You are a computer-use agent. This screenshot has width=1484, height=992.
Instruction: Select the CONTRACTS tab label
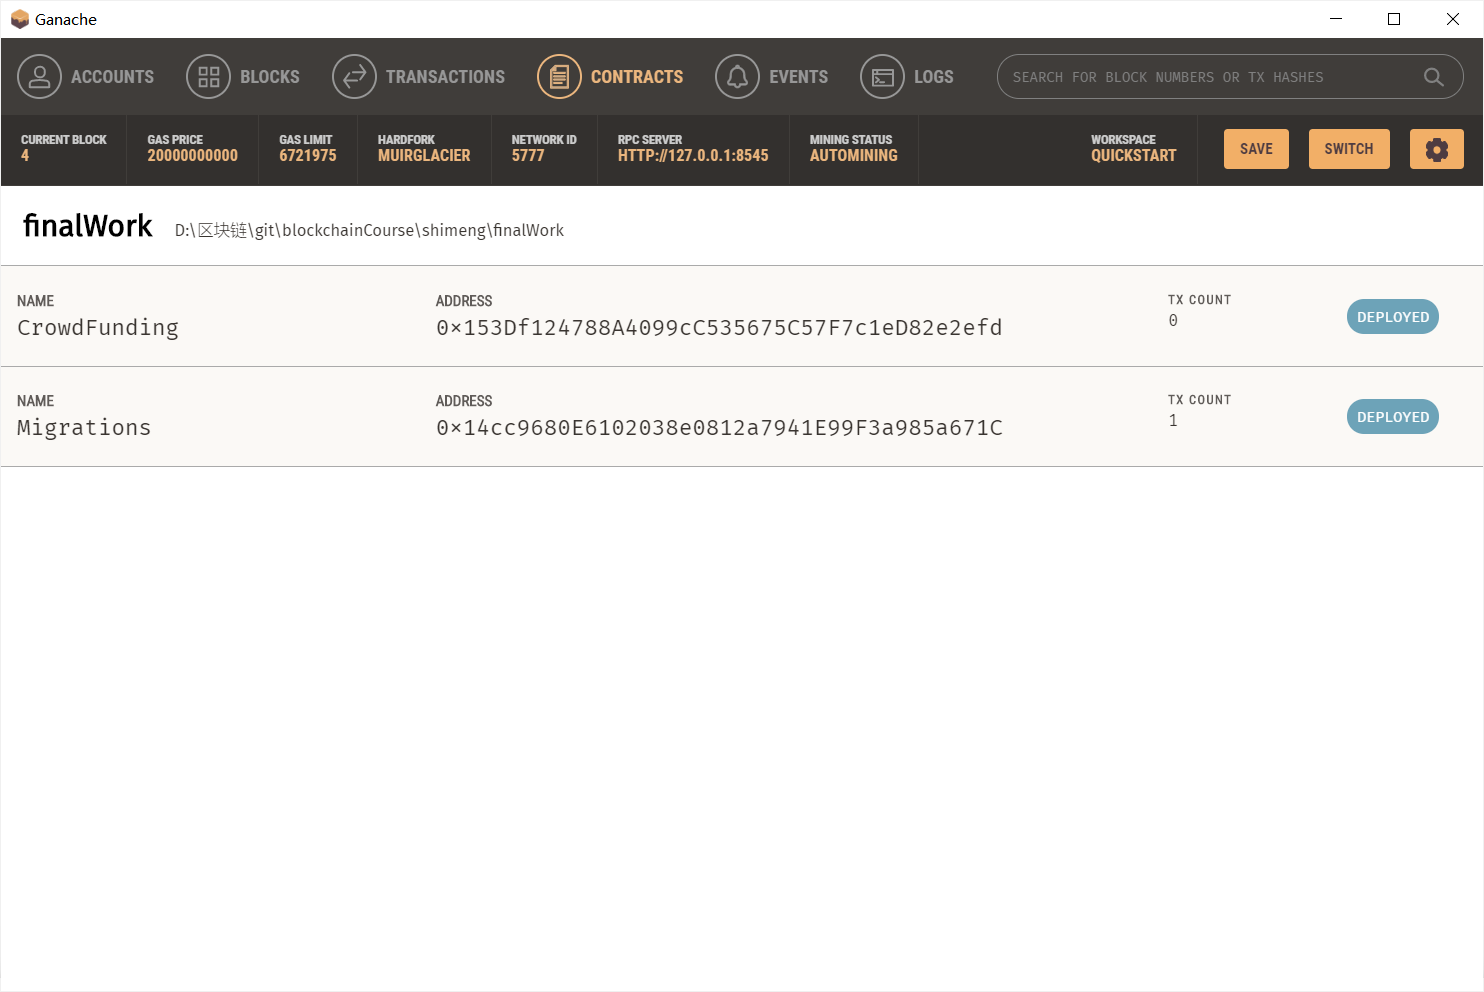coord(637,77)
